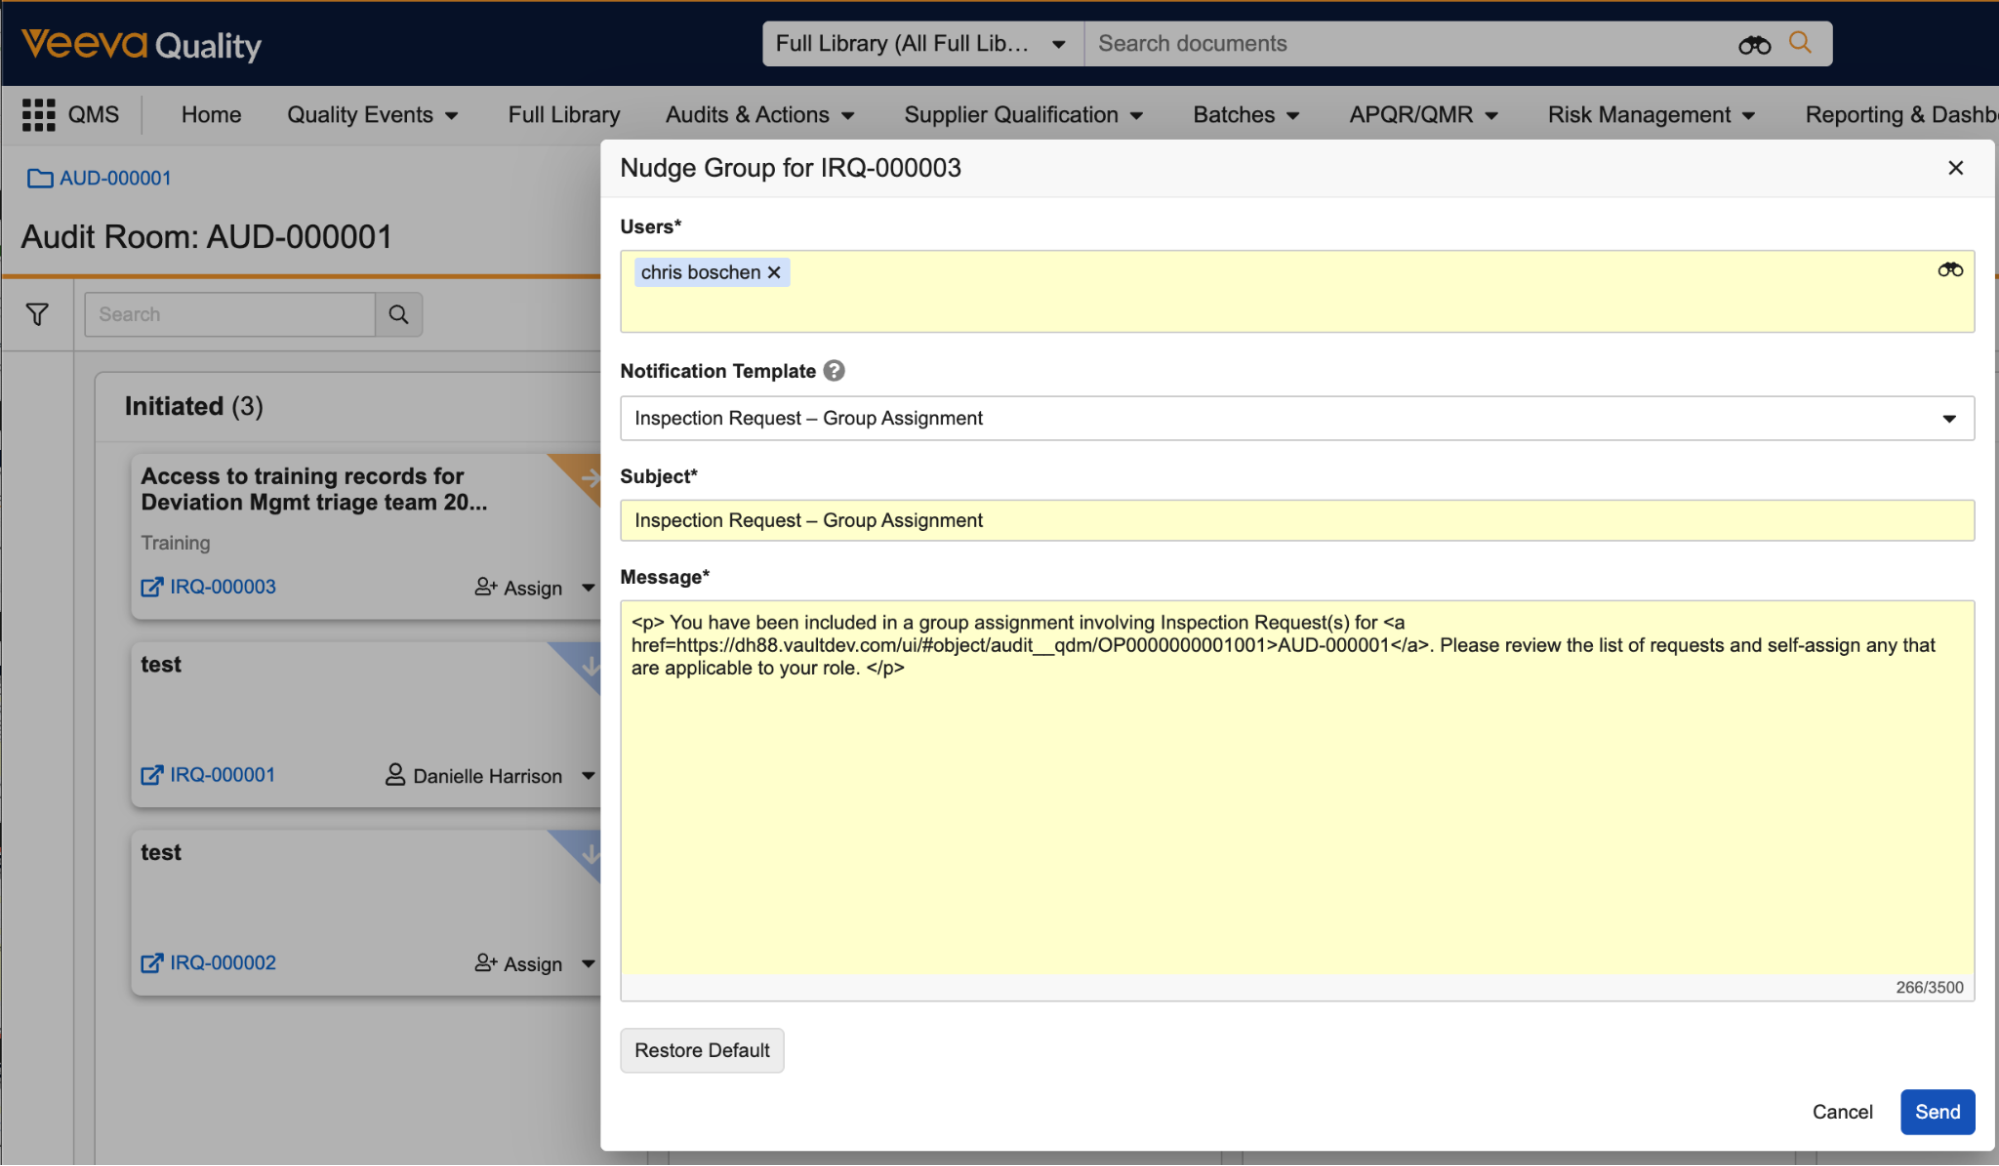1999x1166 pixels.
Task: Click the Restore Default button
Action: coord(701,1051)
